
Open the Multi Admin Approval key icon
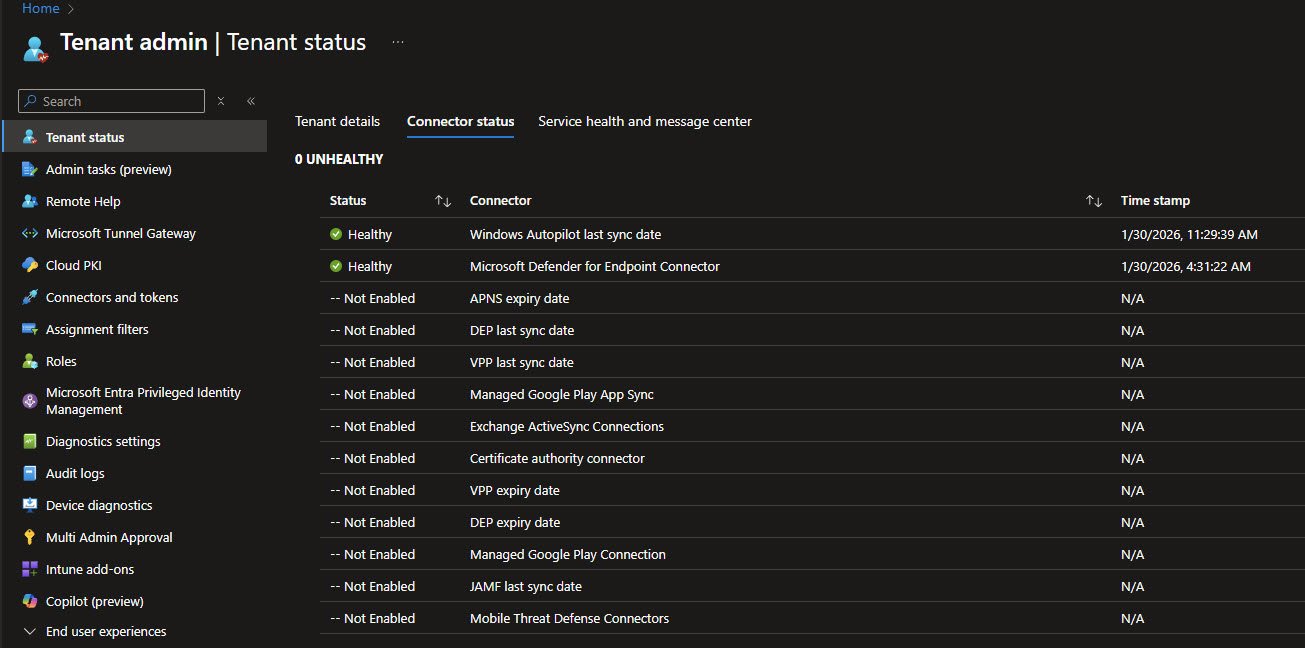[x=29, y=537]
